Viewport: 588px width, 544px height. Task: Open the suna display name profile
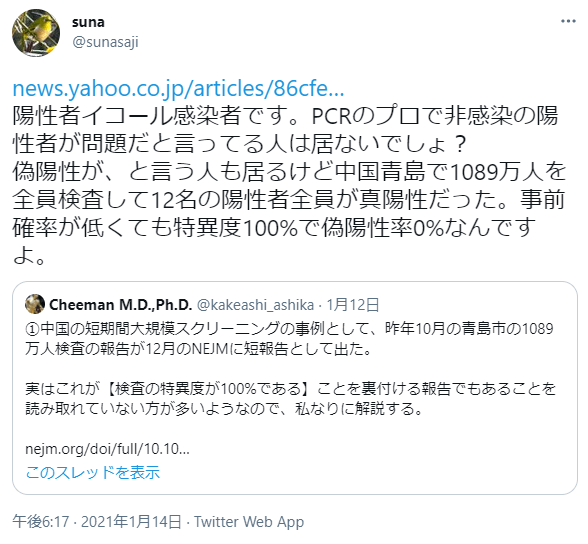pyautogui.click(x=88, y=22)
